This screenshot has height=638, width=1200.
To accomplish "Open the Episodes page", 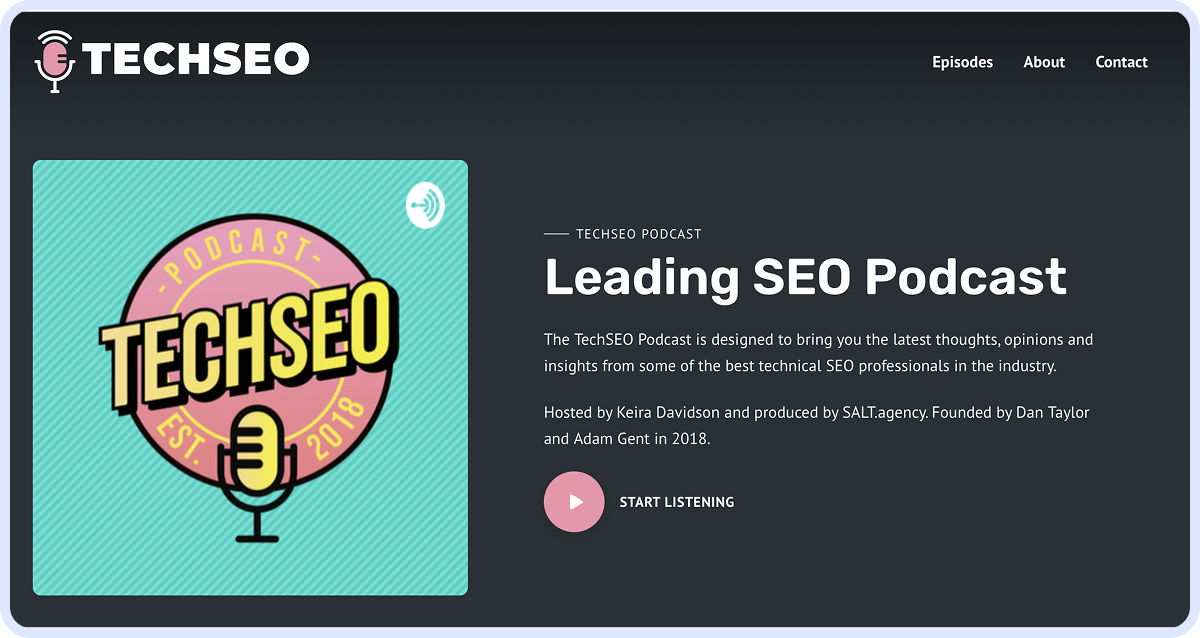I will pyautogui.click(x=962, y=62).
